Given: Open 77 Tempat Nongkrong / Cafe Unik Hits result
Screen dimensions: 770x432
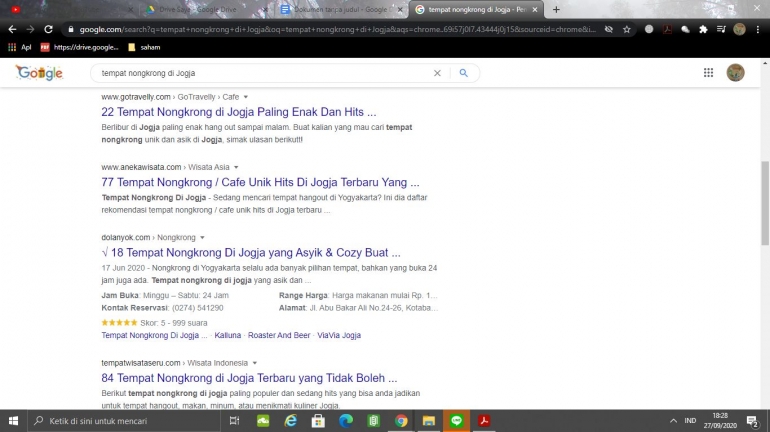Looking at the screenshot, I should 260,182.
